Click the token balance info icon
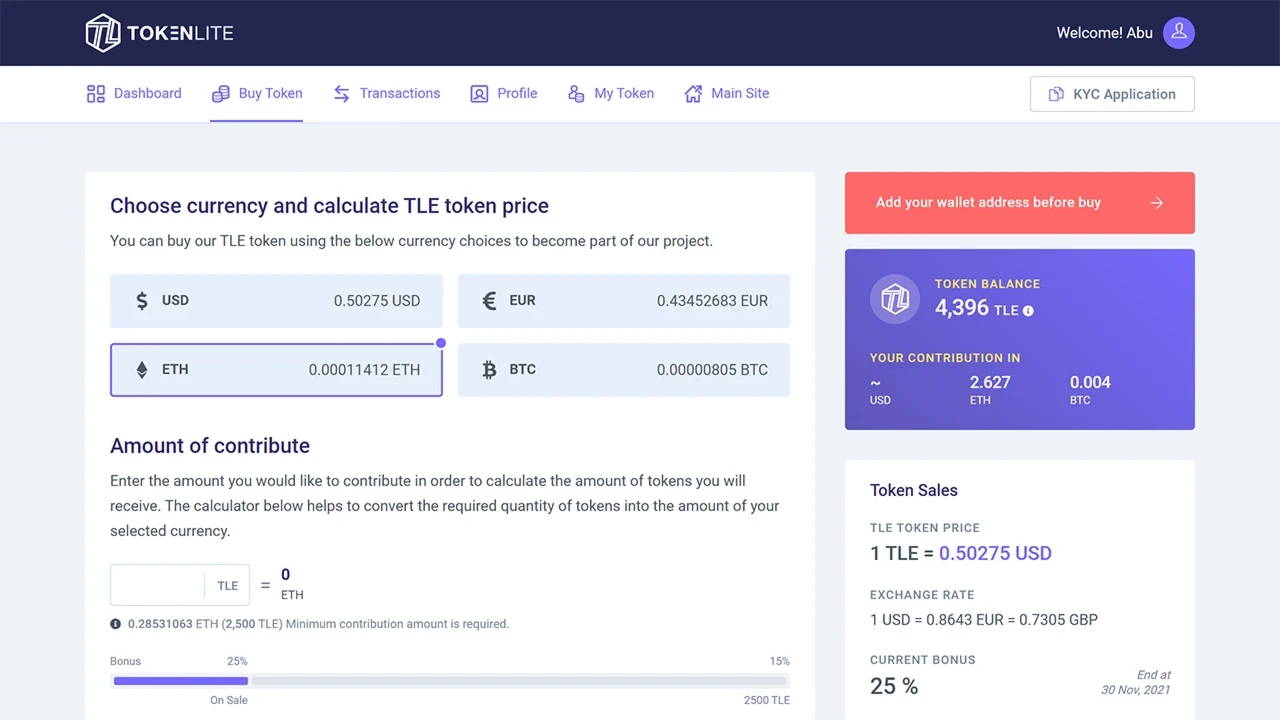The image size is (1280, 720). pyautogui.click(x=1028, y=311)
